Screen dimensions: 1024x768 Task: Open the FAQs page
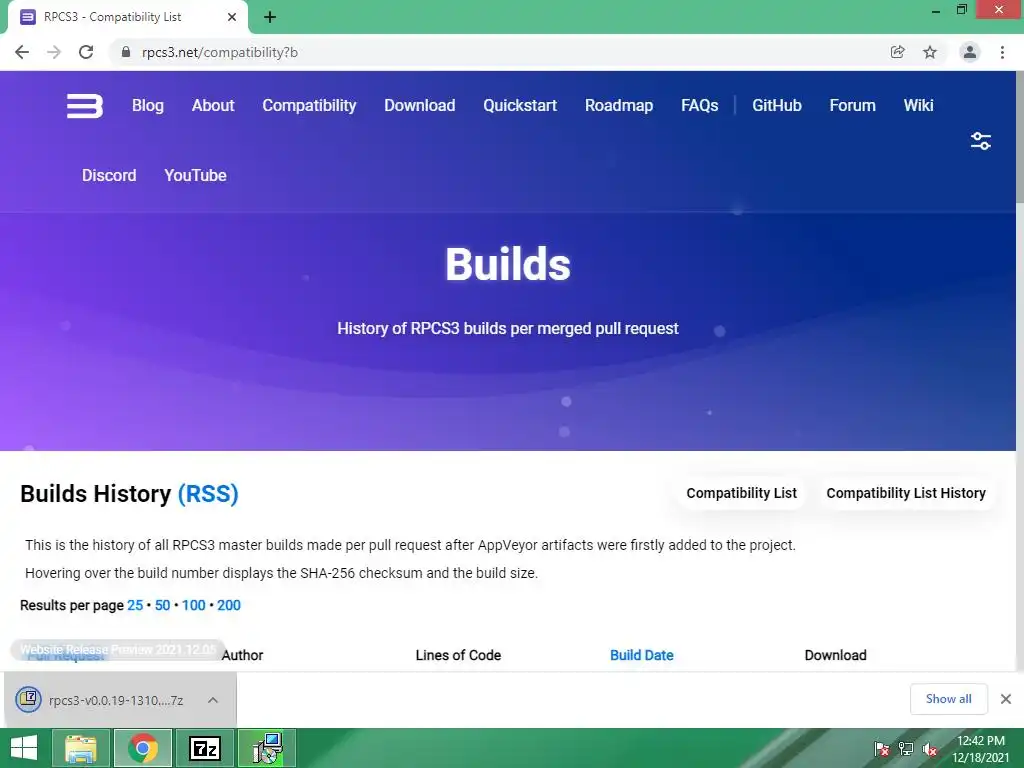coord(699,105)
